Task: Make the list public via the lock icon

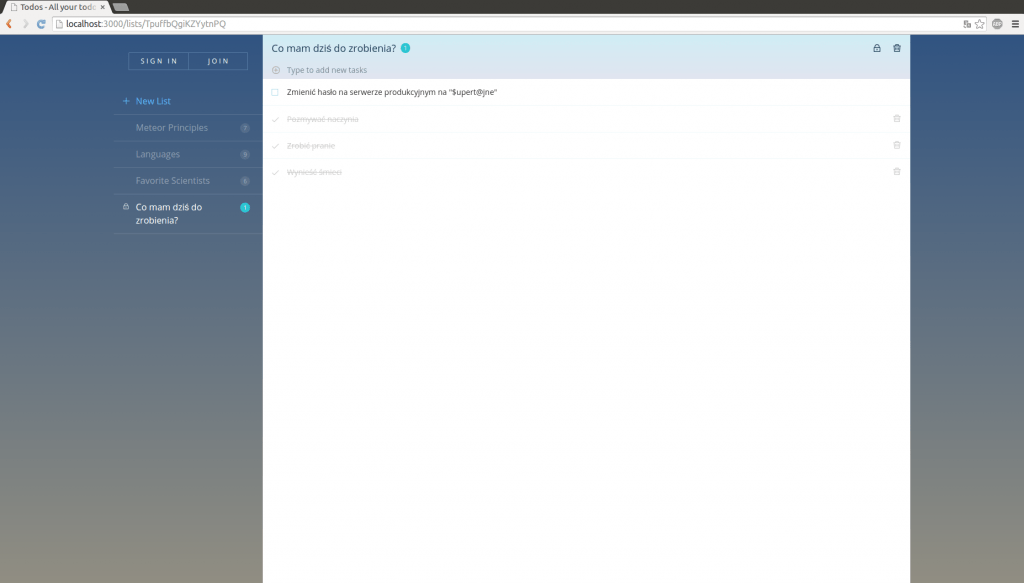Action: point(877,47)
